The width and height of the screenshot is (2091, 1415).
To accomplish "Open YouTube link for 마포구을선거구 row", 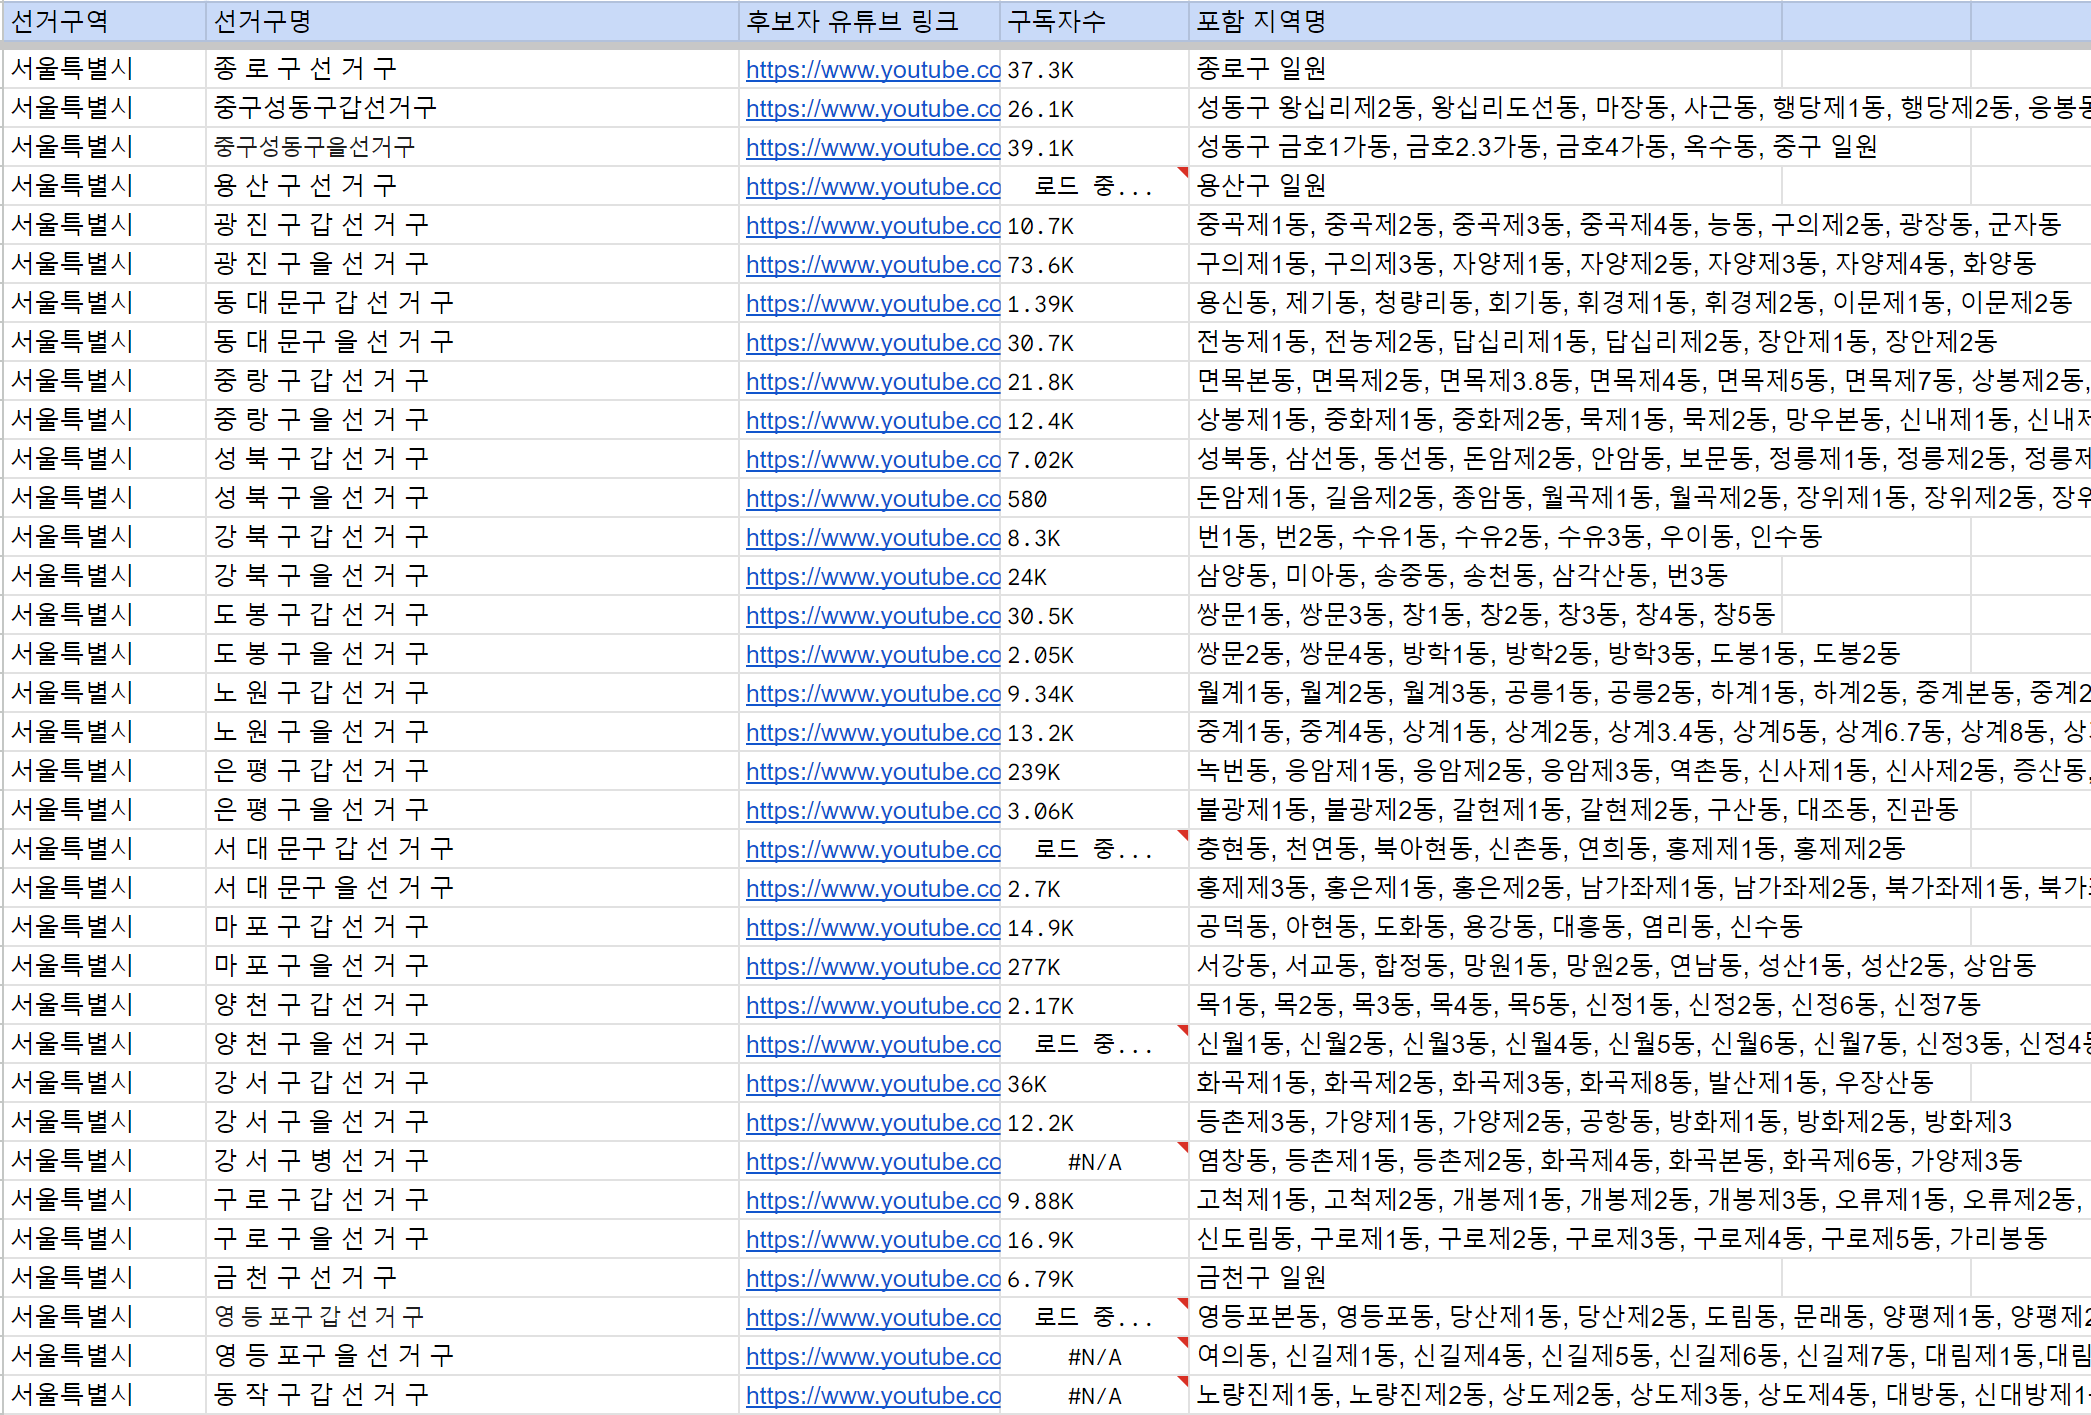I will coord(872,967).
